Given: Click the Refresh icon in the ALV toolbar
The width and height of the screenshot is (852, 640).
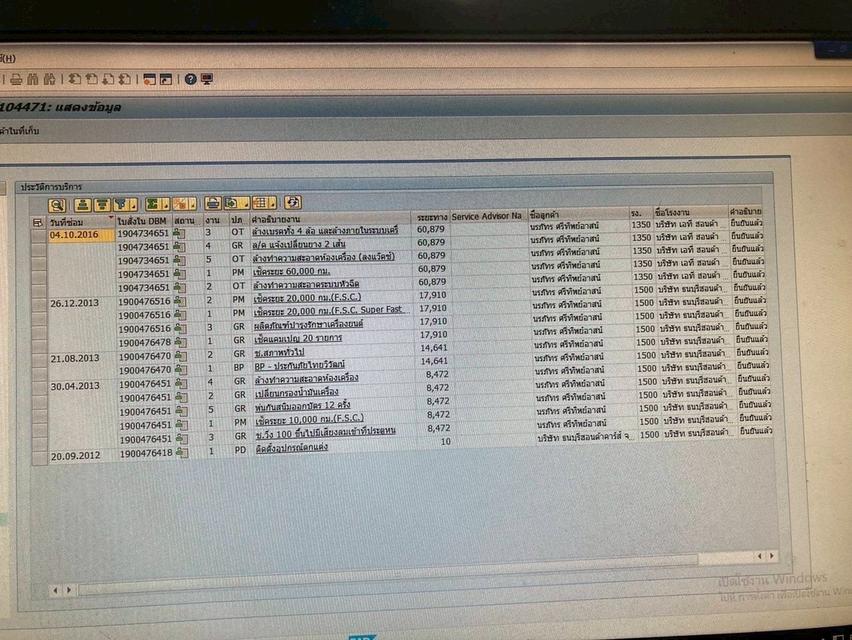Looking at the screenshot, I should pyautogui.click(x=292, y=202).
